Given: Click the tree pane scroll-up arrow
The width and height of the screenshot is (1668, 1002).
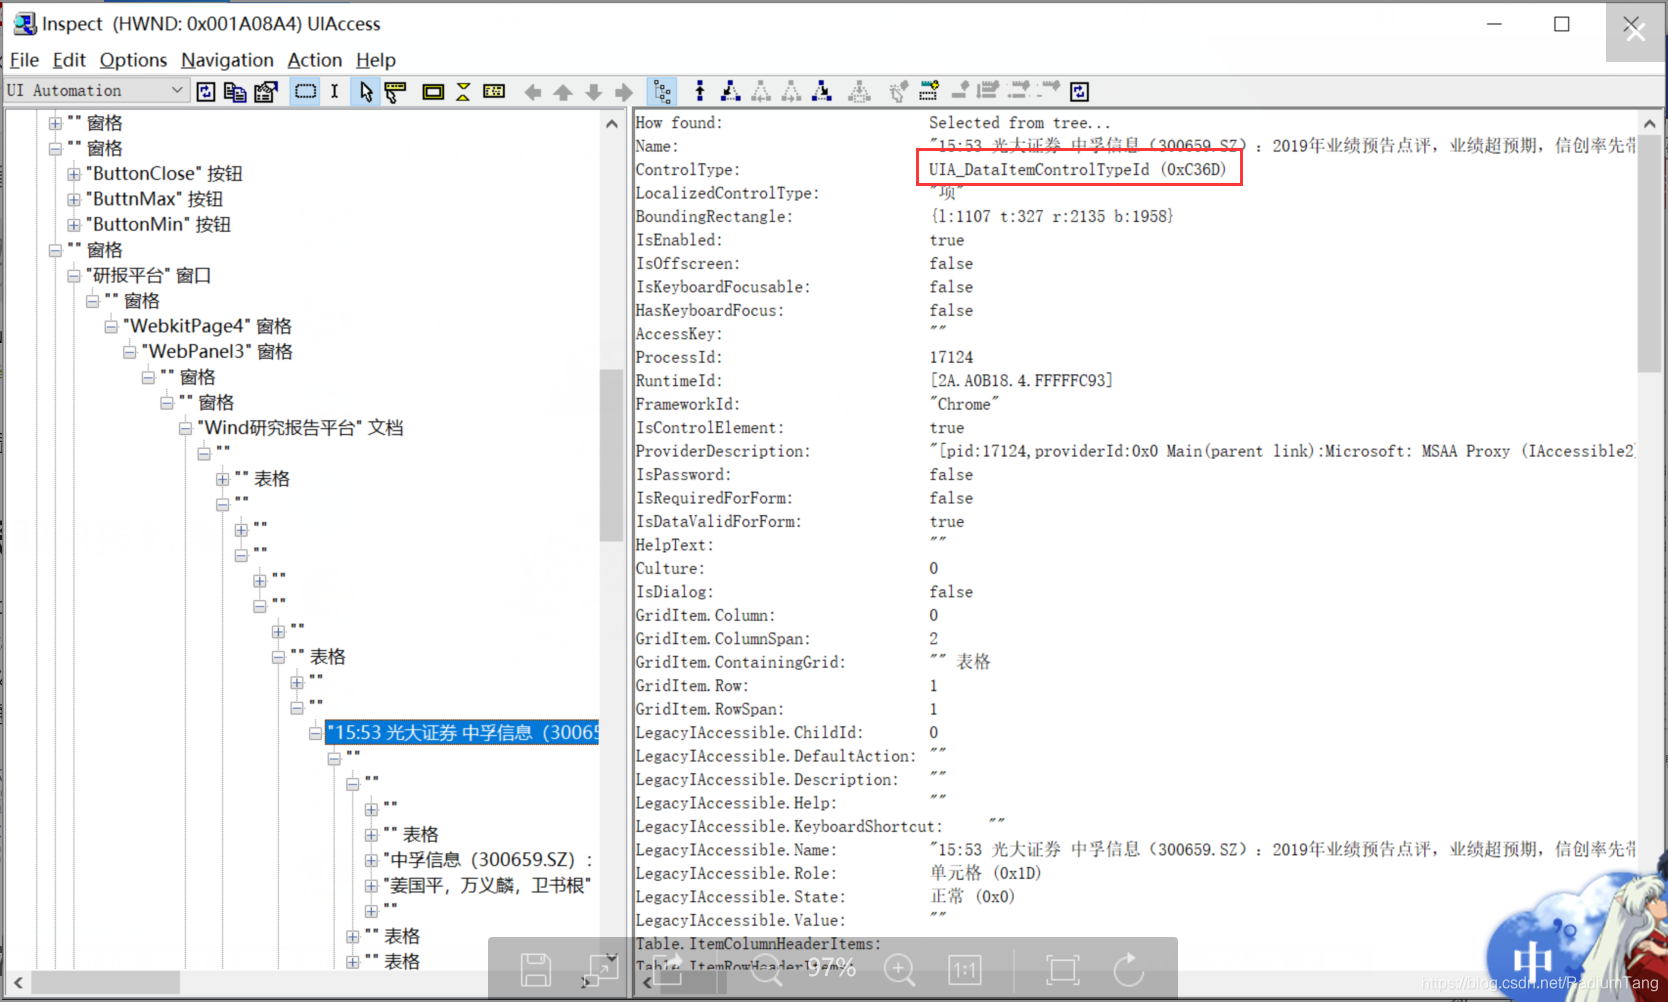Looking at the screenshot, I should click(x=611, y=124).
